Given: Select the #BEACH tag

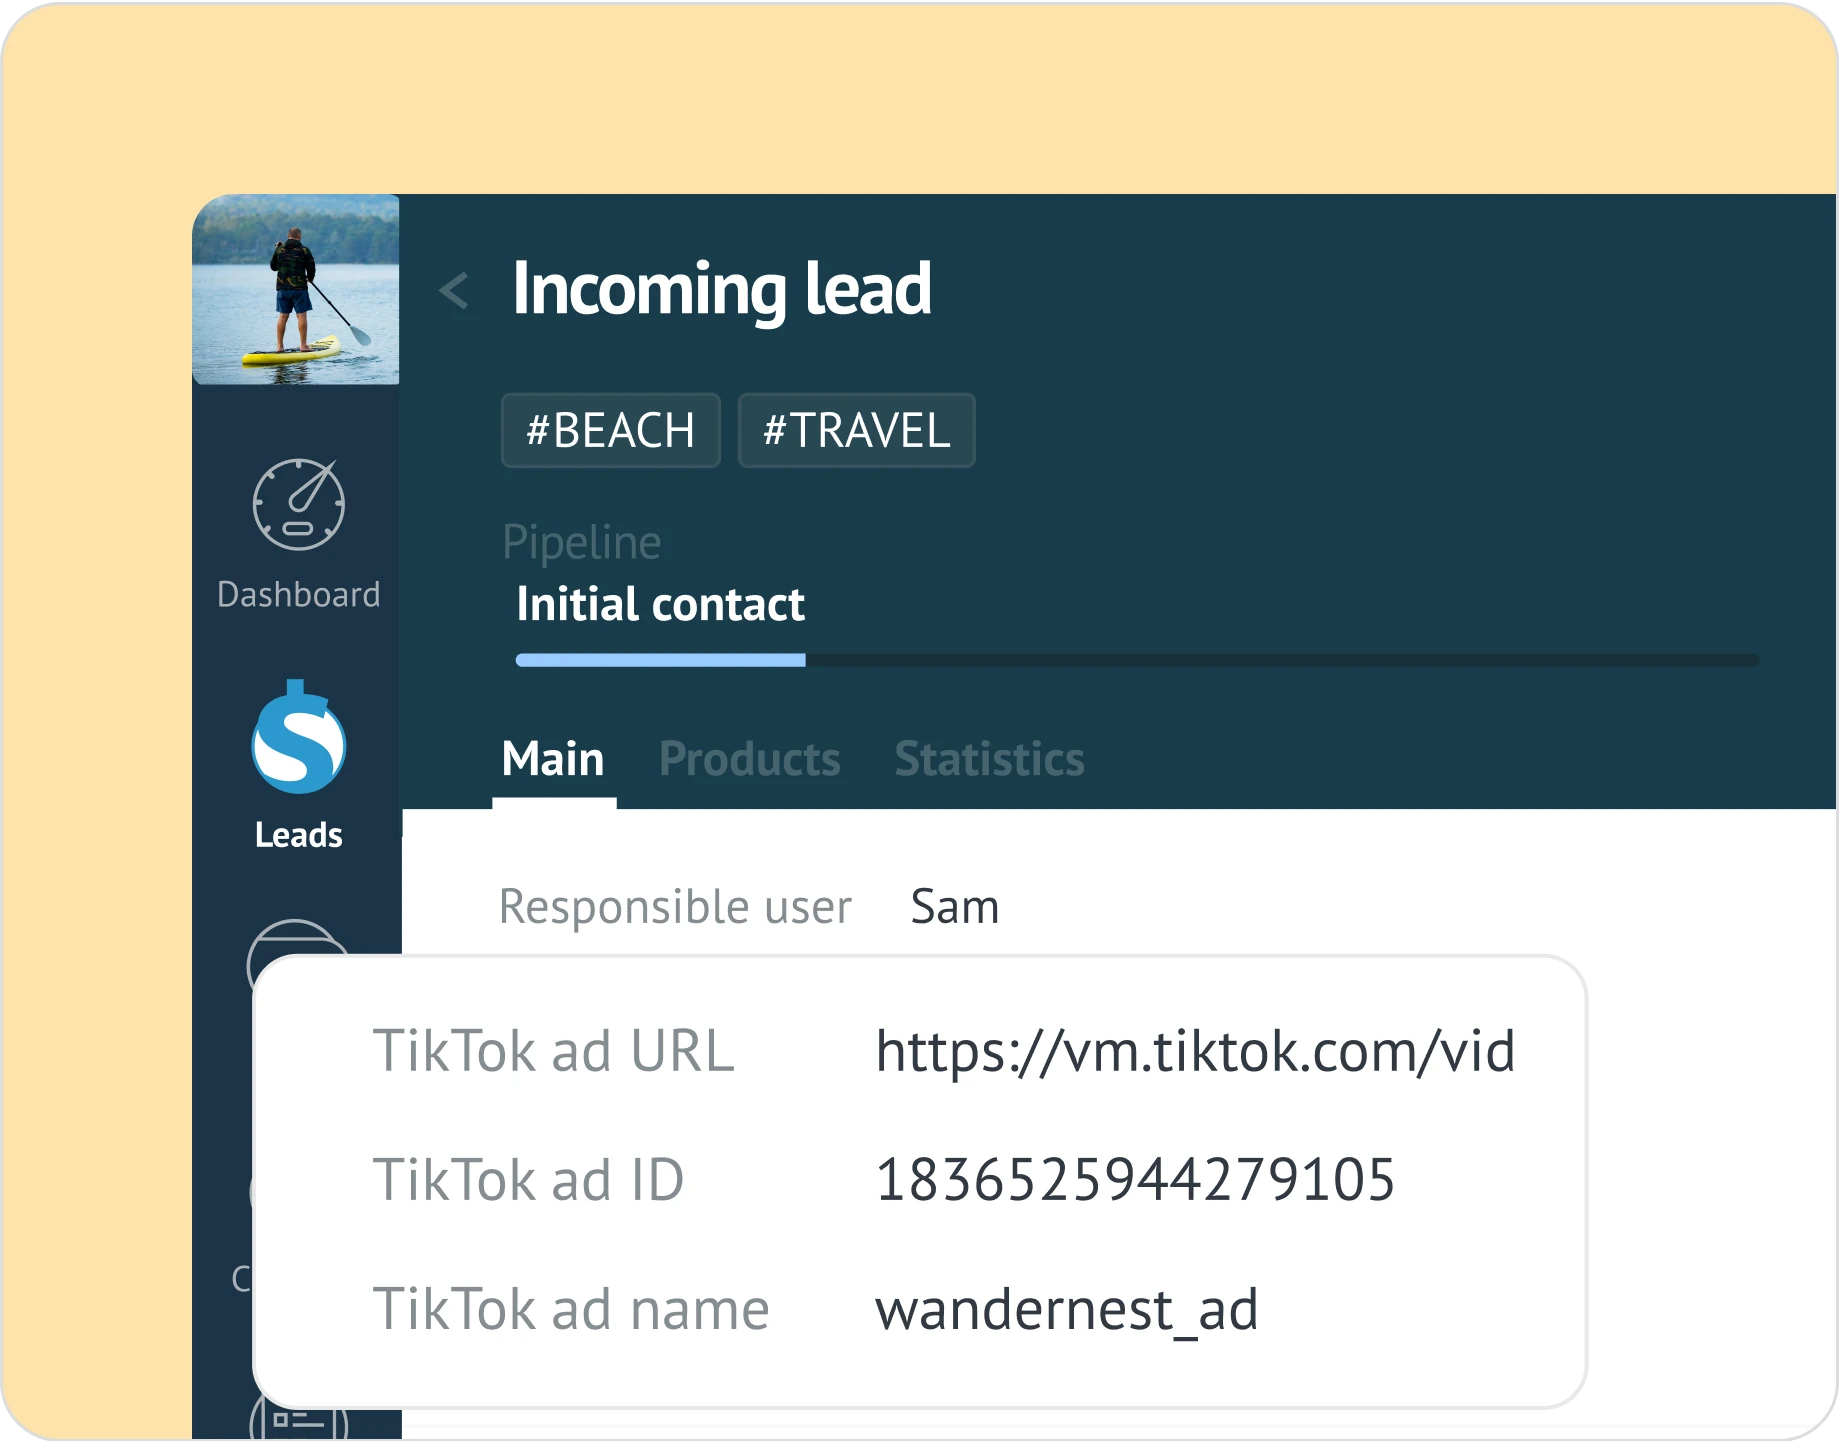Looking at the screenshot, I should [610, 430].
